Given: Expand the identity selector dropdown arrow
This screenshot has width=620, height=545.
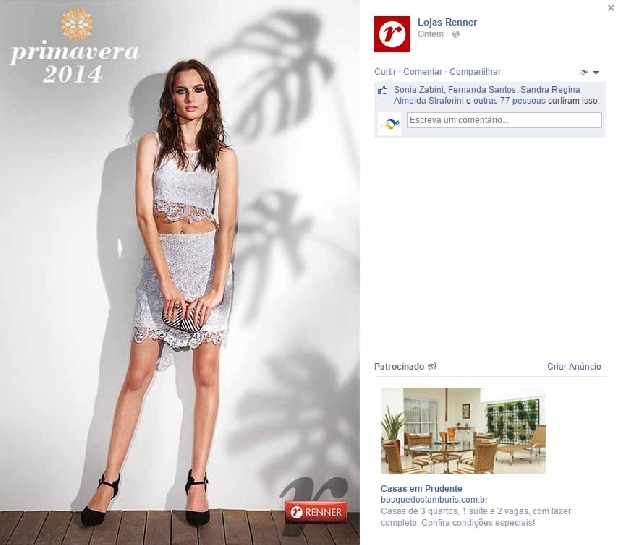Looking at the screenshot, I should 596,72.
